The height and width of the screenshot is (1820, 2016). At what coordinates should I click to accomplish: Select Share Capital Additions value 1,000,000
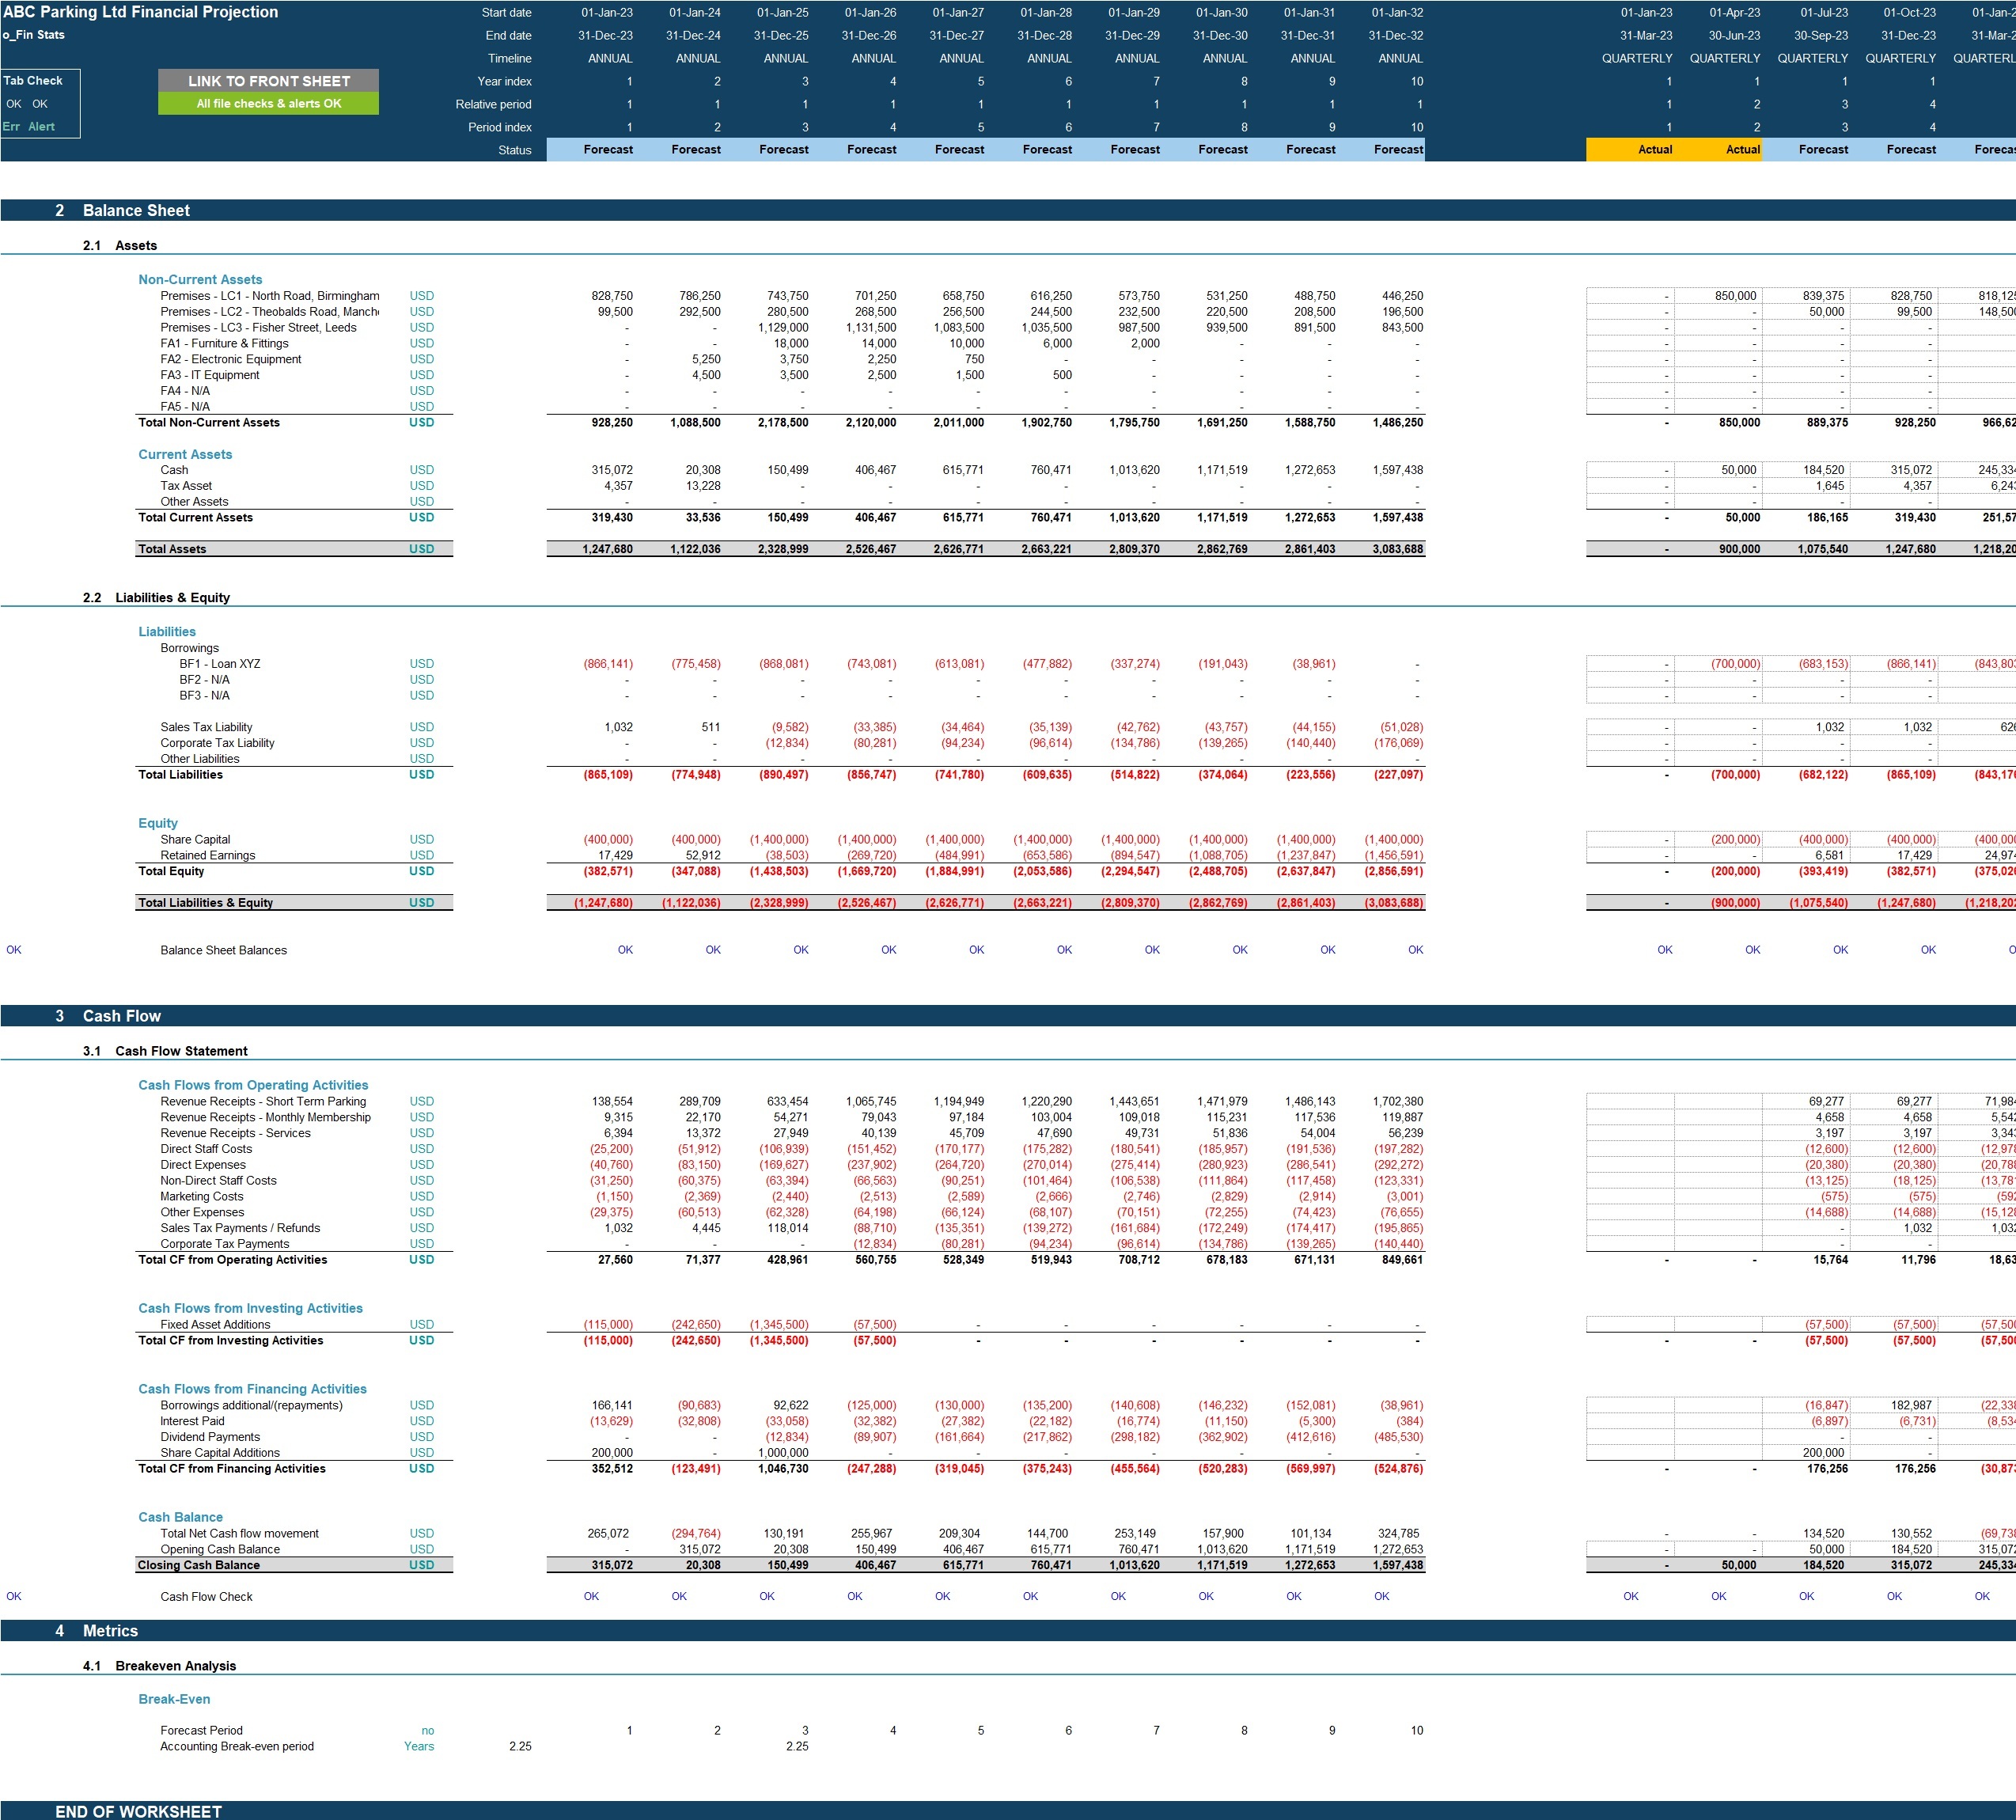(x=783, y=1453)
